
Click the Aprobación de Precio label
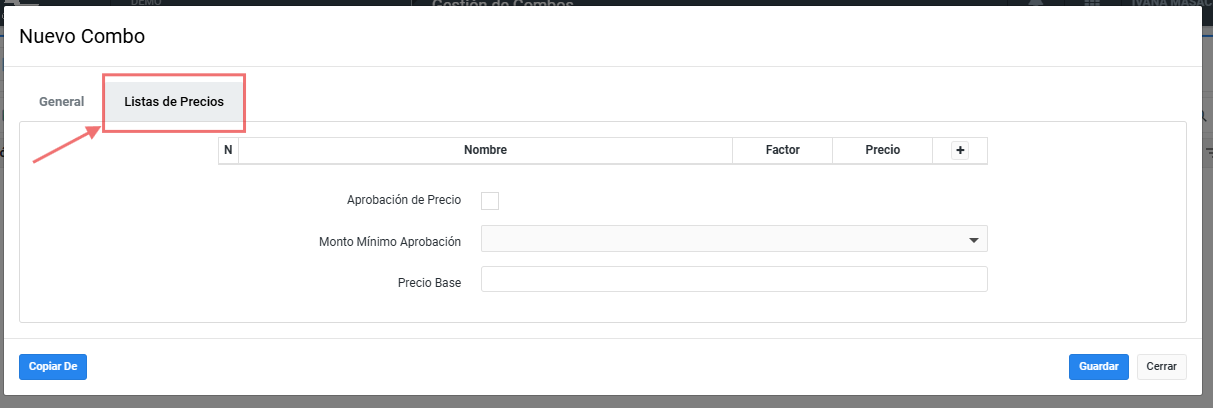click(x=403, y=200)
